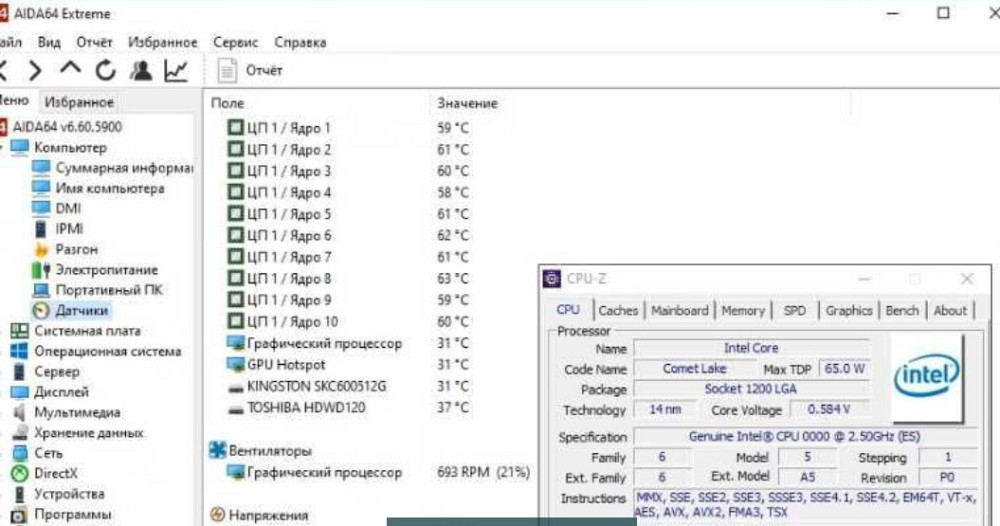Open the graph chart toolbar icon
1000x526 pixels.
176,70
